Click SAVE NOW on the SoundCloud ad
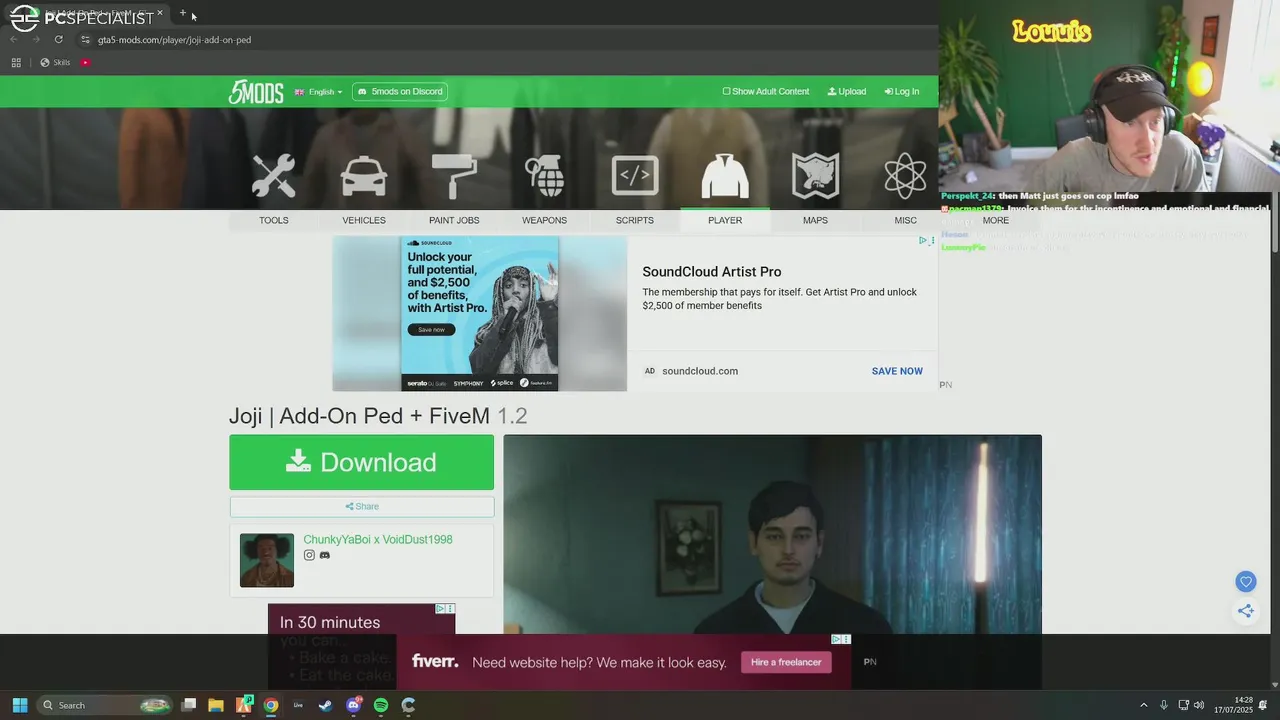The width and height of the screenshot is (1280, 720). click(x=897, y=371)
